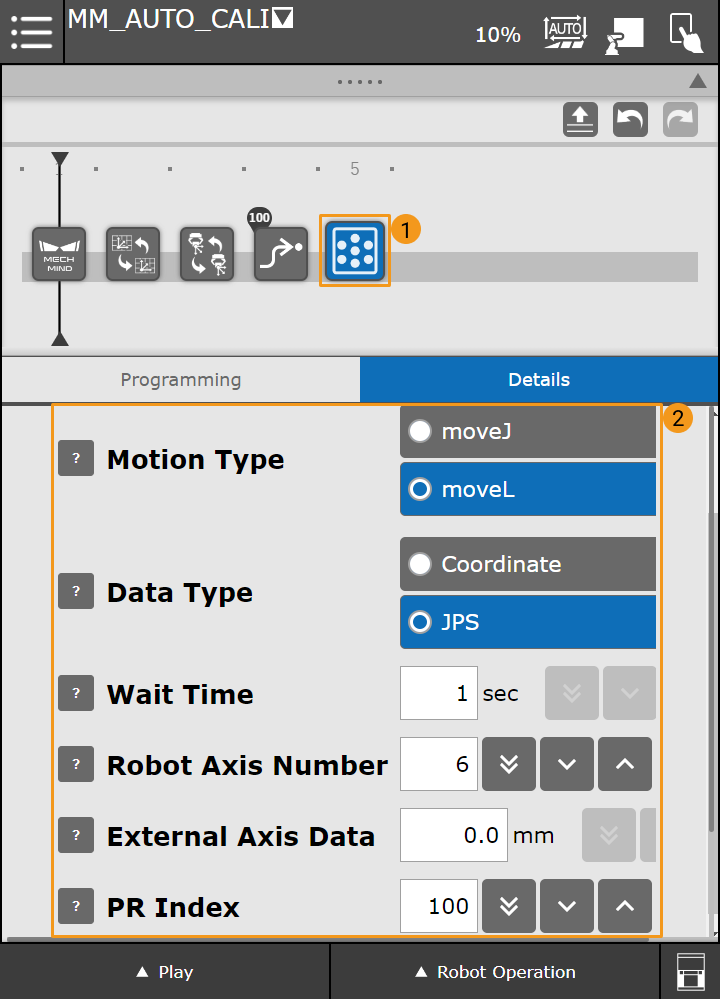Click the Wait Time input field
This screenshot has height=999, width=720.
click(439, 694)
